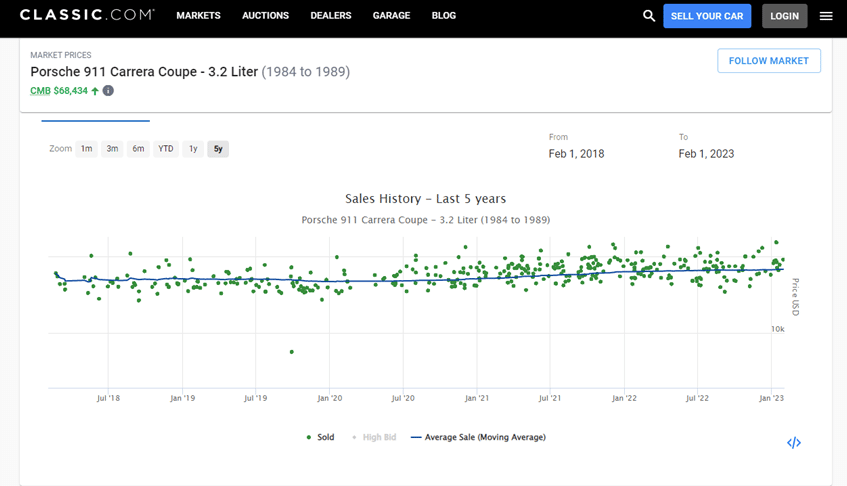Click the green up-arrow next to CMB value
Image resolution: width=847 pixels, height=486 pixels.
click(95, 91)
